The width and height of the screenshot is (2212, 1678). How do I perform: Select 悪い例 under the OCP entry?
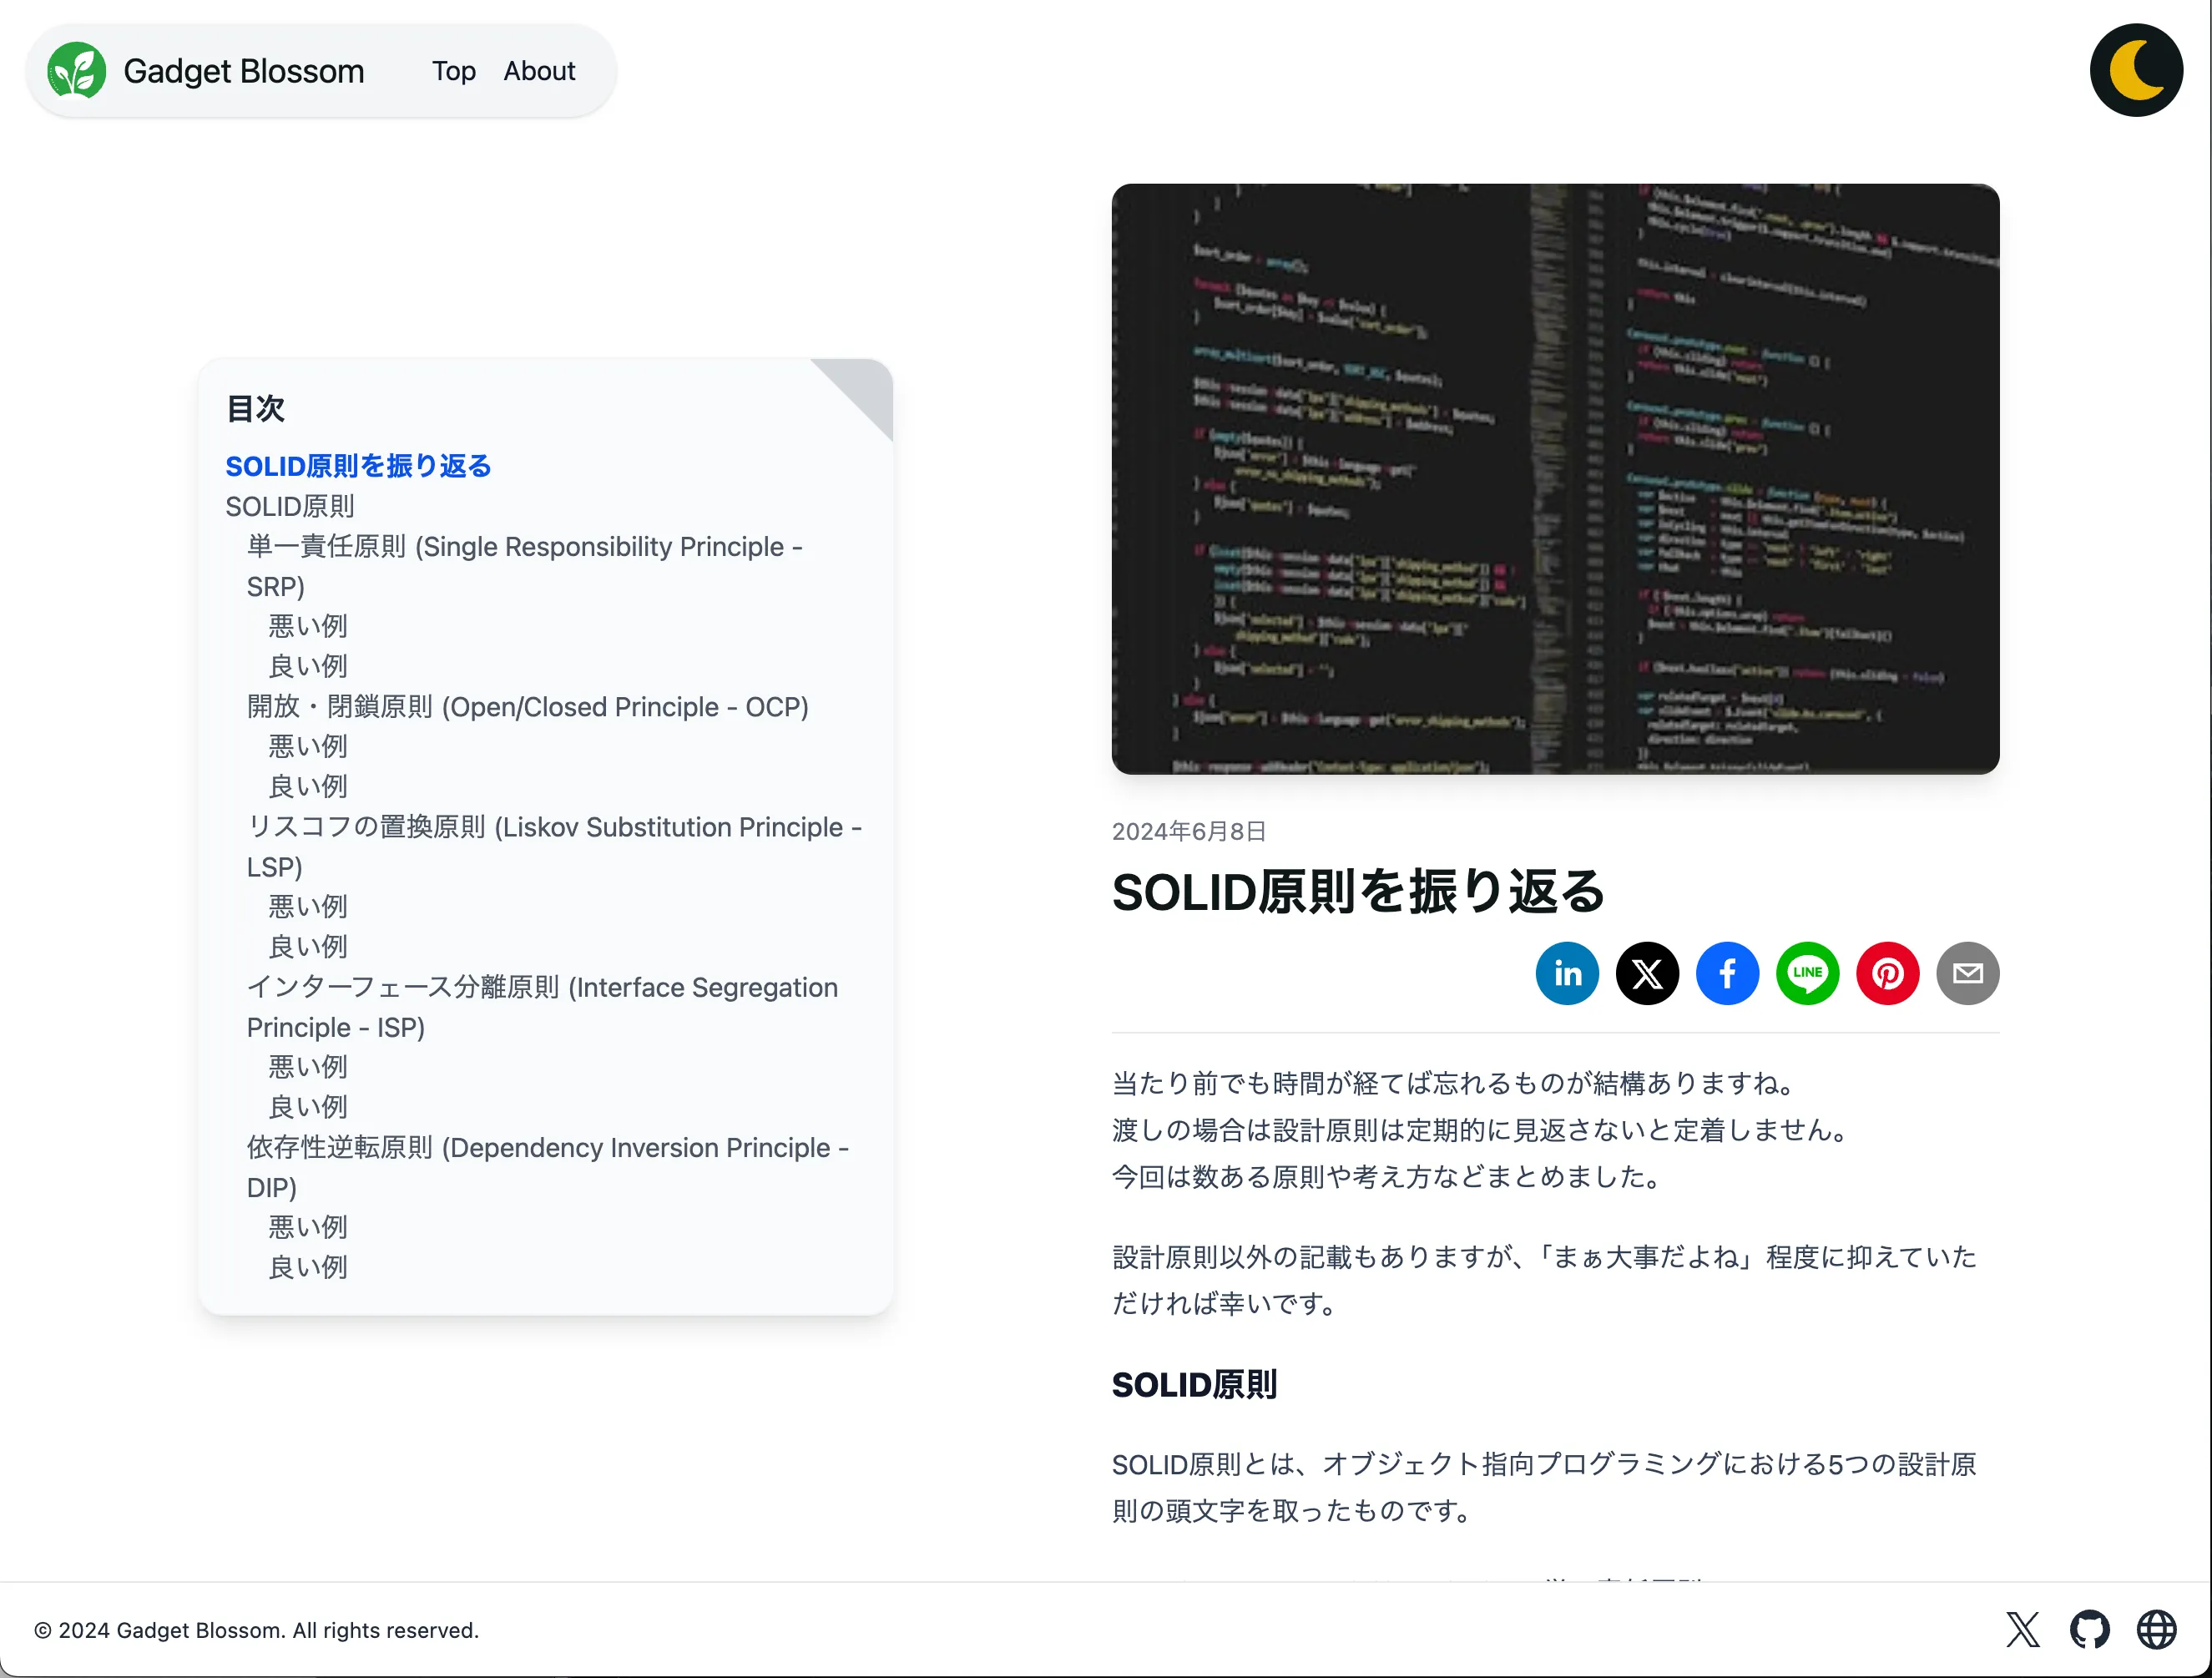[x=307, y=746]
